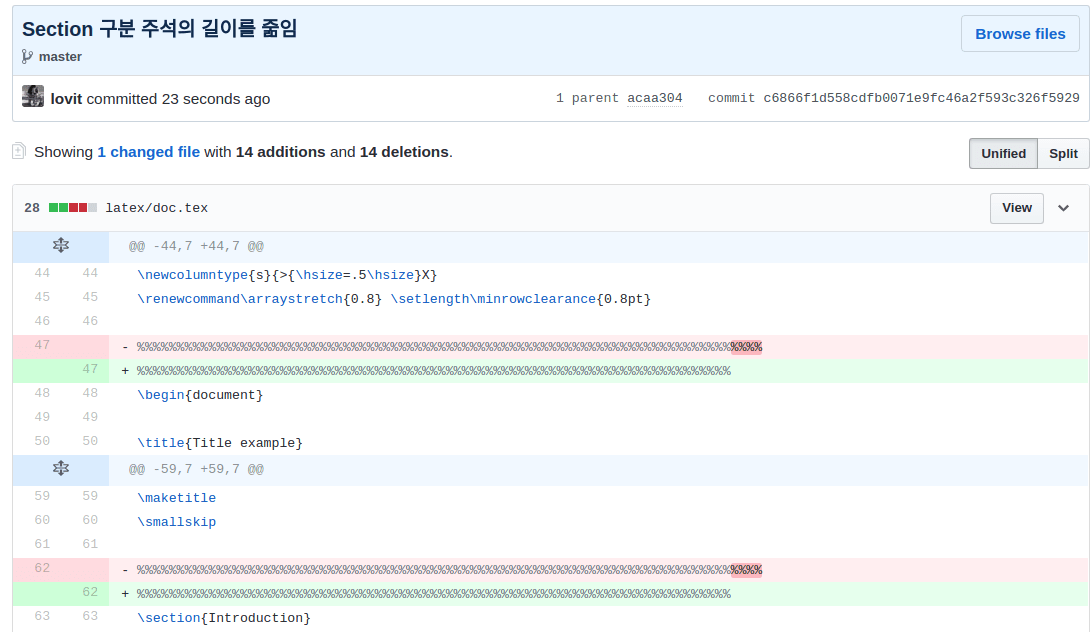Select Unified diff view
Viewport: 1090px width, 632px height.
[1002, 153]
